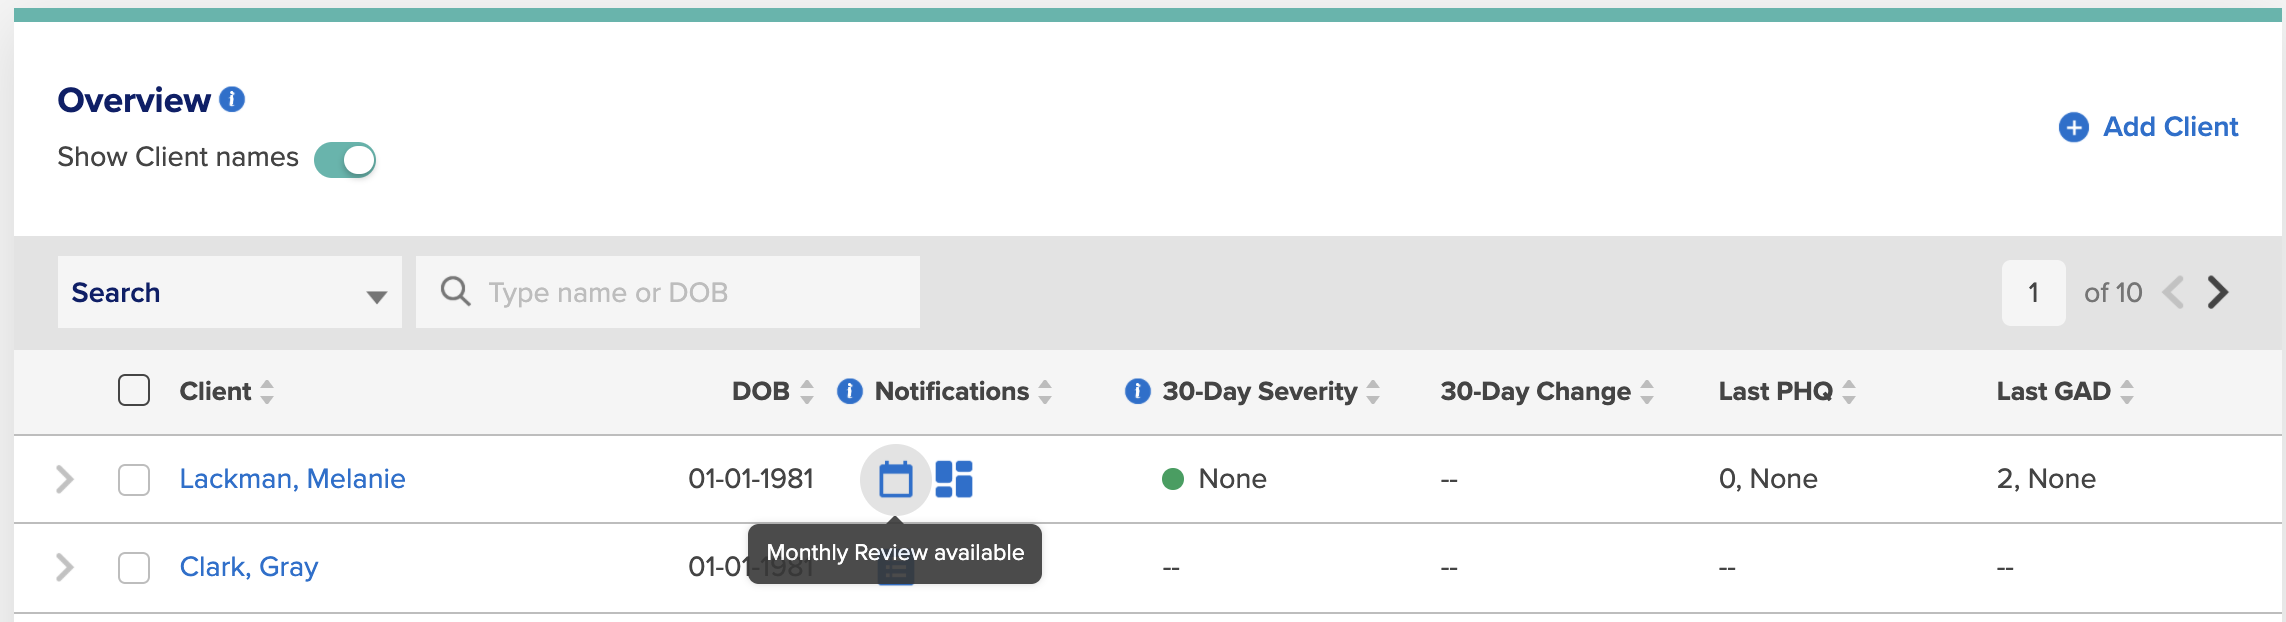Viewport: 2286px width, 622px height.
Task: Click the Add Client link
Action: pos(2170,127)
